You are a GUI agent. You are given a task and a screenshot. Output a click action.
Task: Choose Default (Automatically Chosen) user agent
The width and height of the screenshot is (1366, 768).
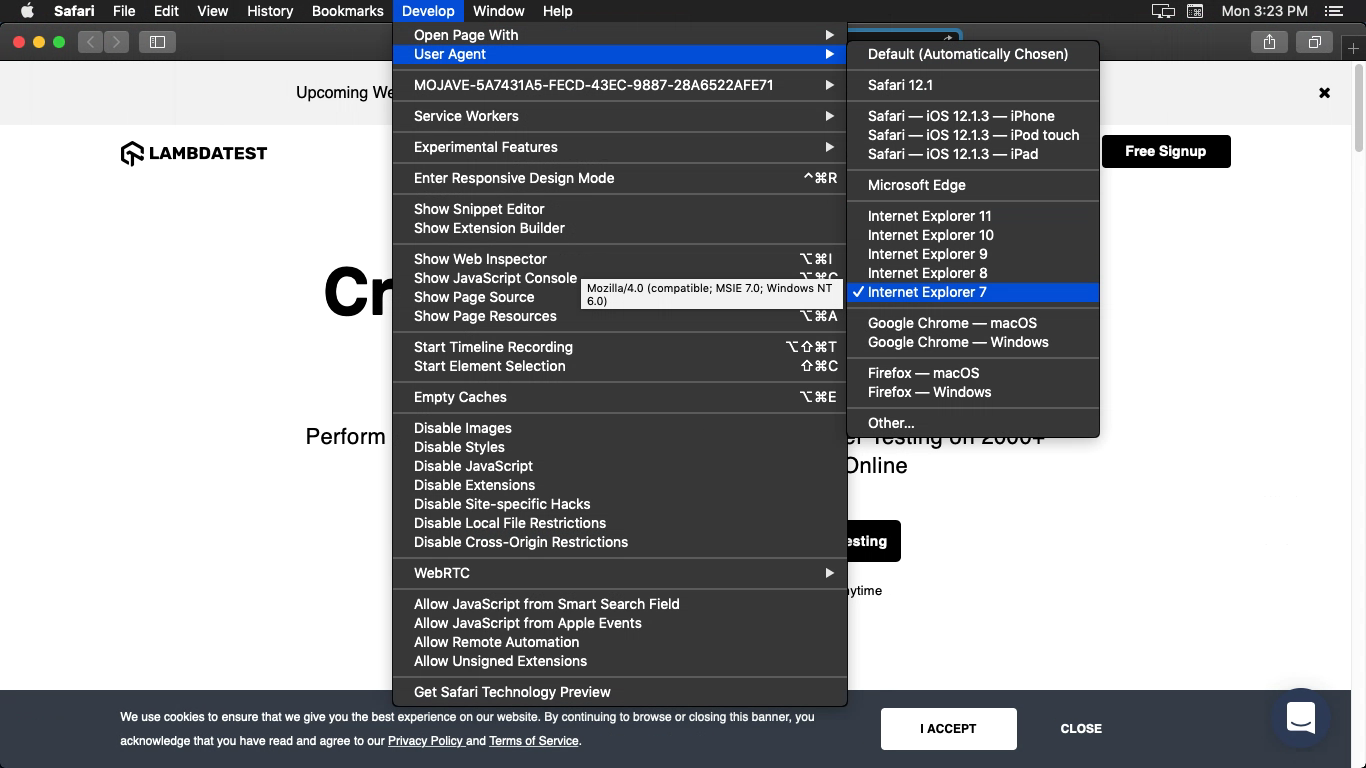(967, 54)
